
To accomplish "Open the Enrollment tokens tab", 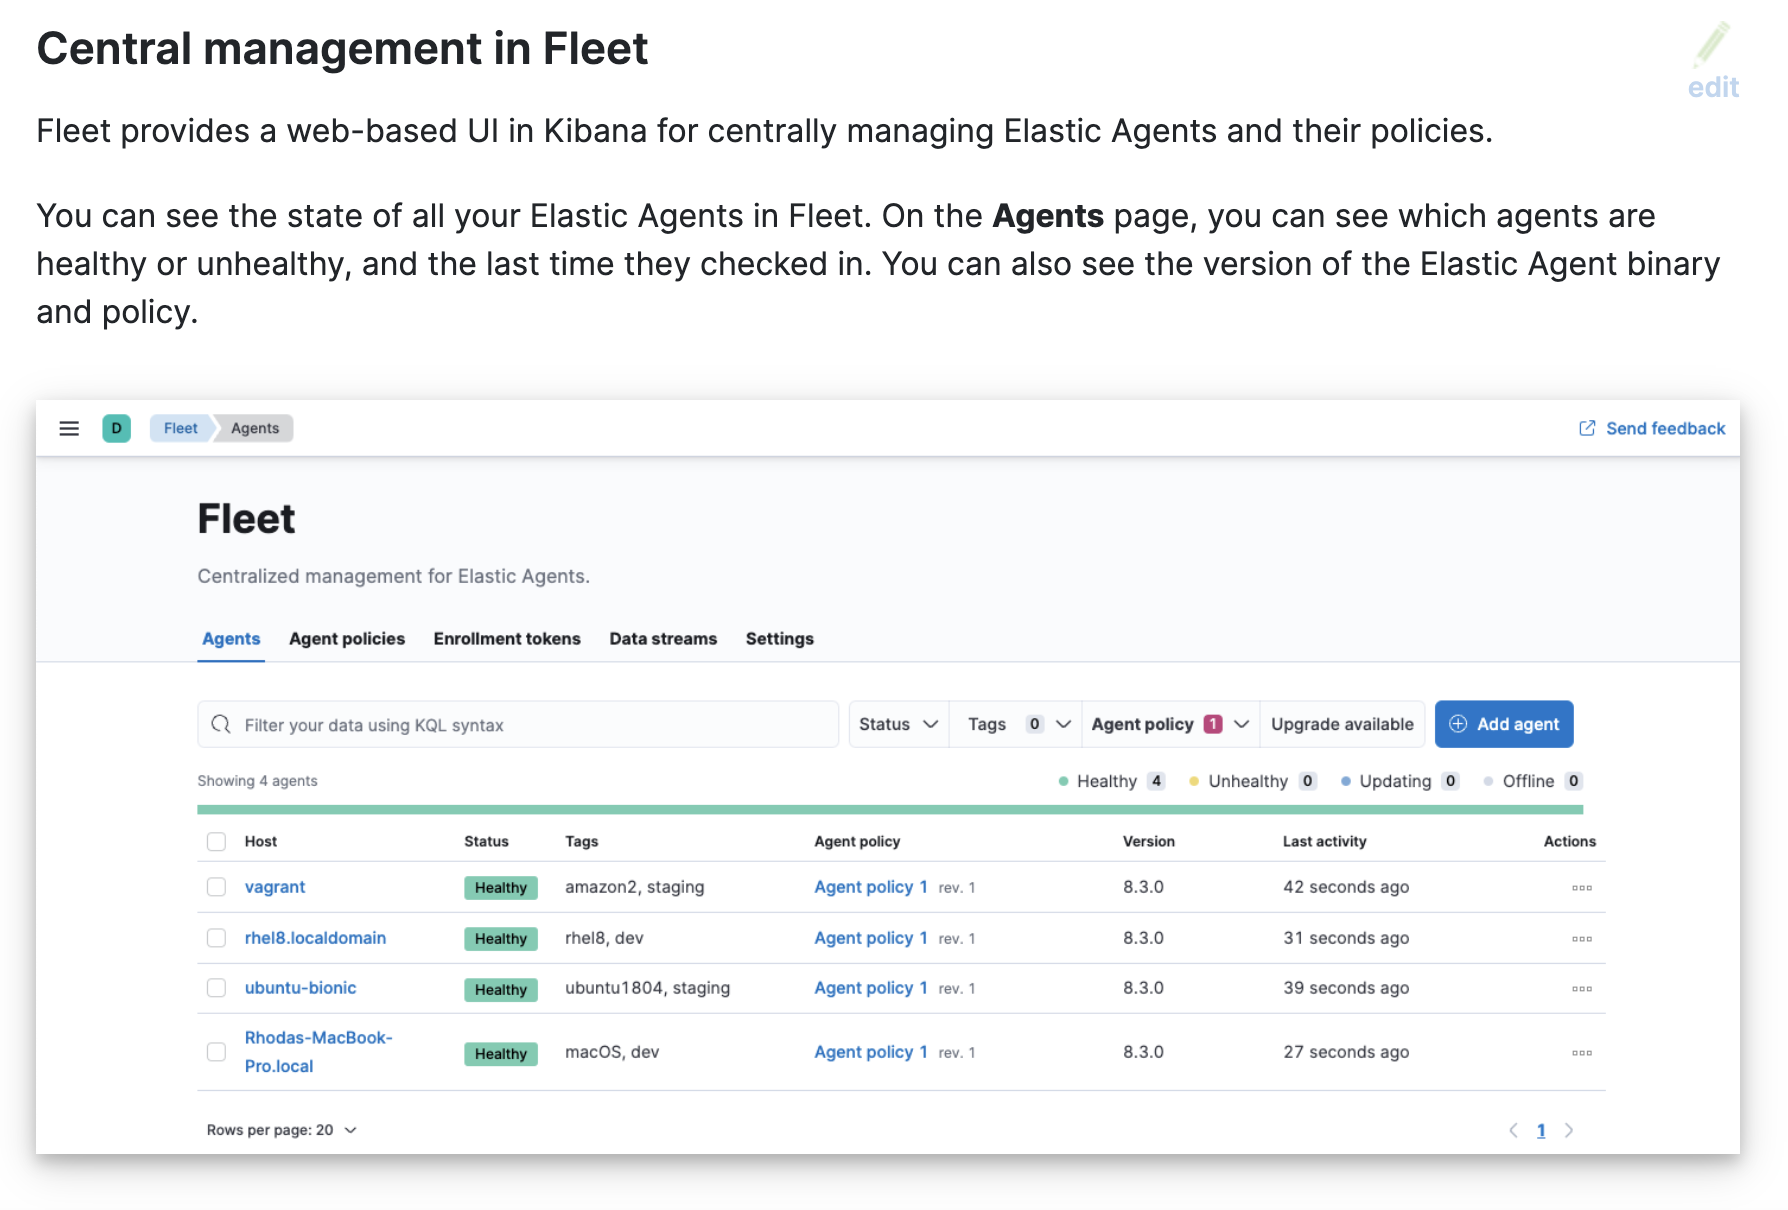I will coord(506,638).
